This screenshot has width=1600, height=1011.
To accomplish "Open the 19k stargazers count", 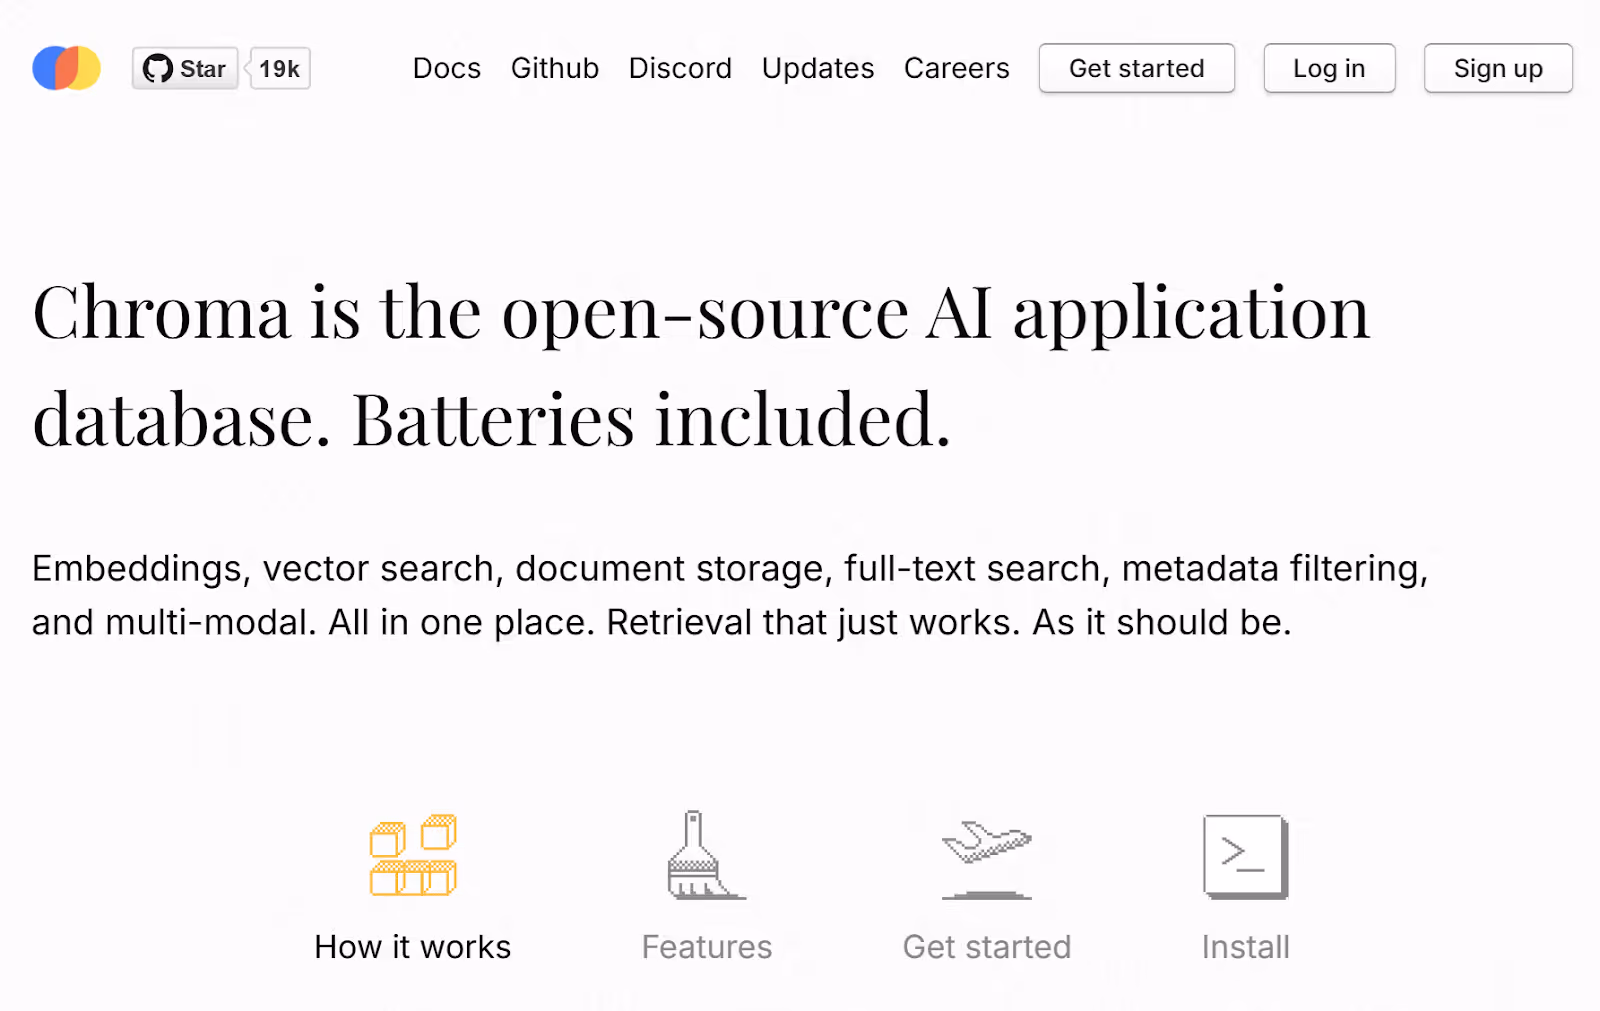I will click(279, 68).
